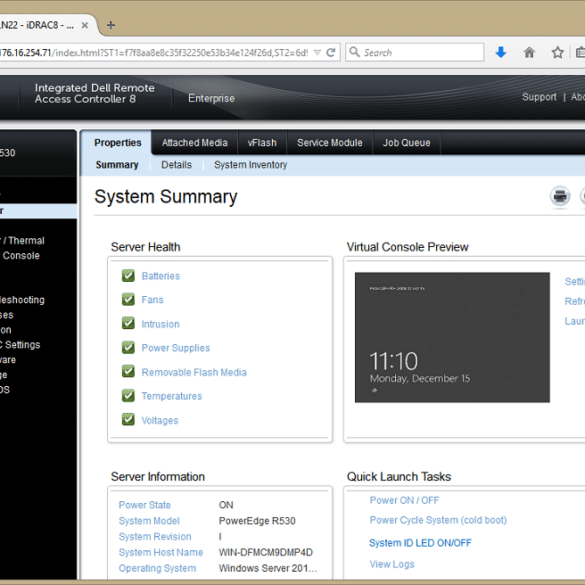Click the print page icon
Screen dimensions: 585x585
point(560,196)
